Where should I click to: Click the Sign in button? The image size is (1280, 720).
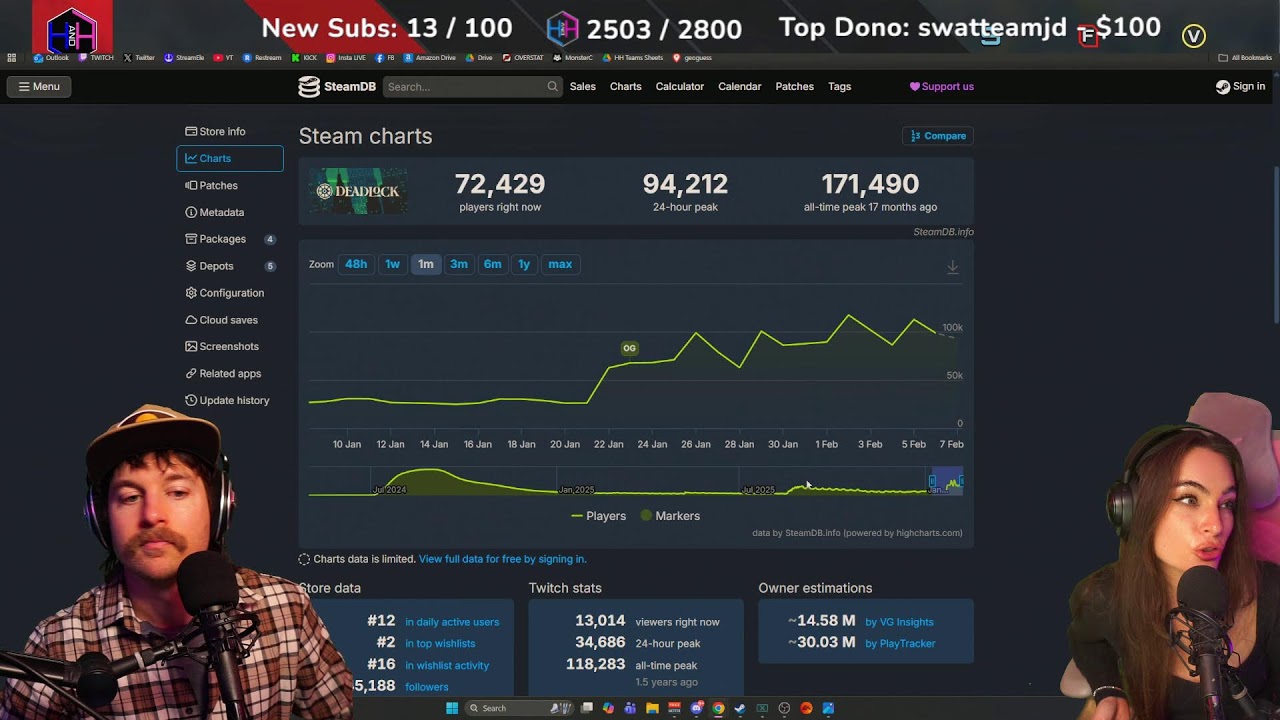[1241, 87]
